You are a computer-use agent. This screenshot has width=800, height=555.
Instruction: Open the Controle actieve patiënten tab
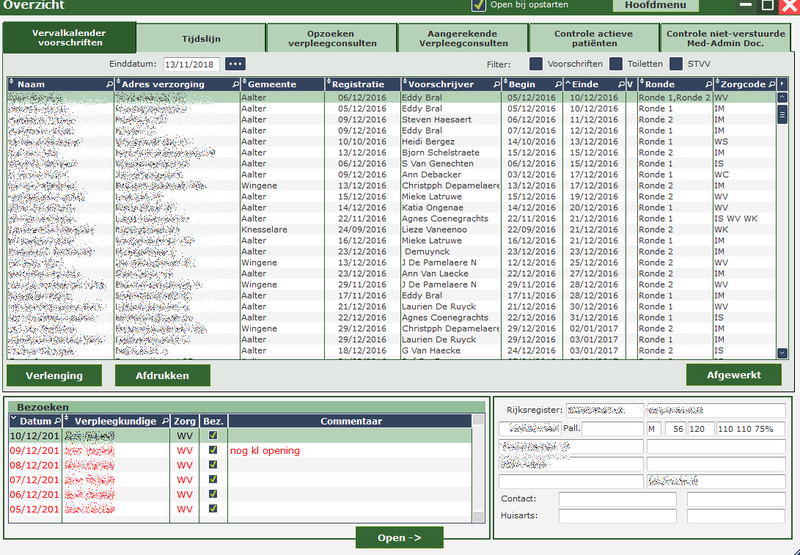[x=593, y=38]
